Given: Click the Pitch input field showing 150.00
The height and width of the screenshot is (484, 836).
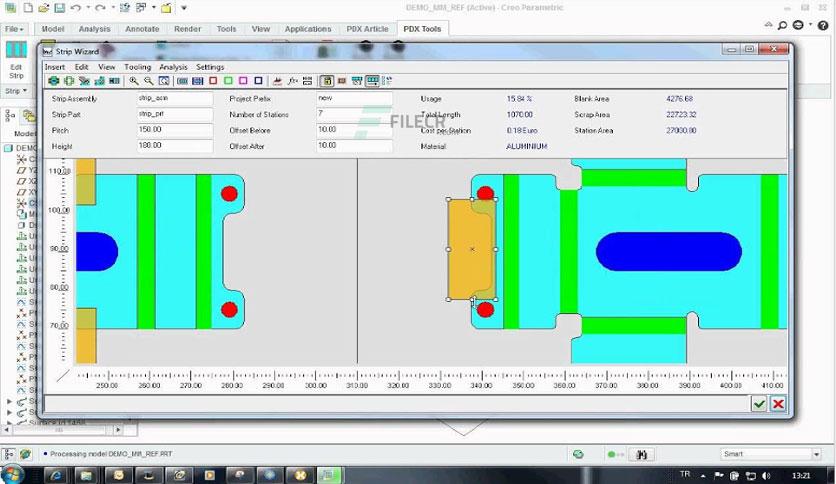Looking at the screenshot, I should [x=175, y=130].
